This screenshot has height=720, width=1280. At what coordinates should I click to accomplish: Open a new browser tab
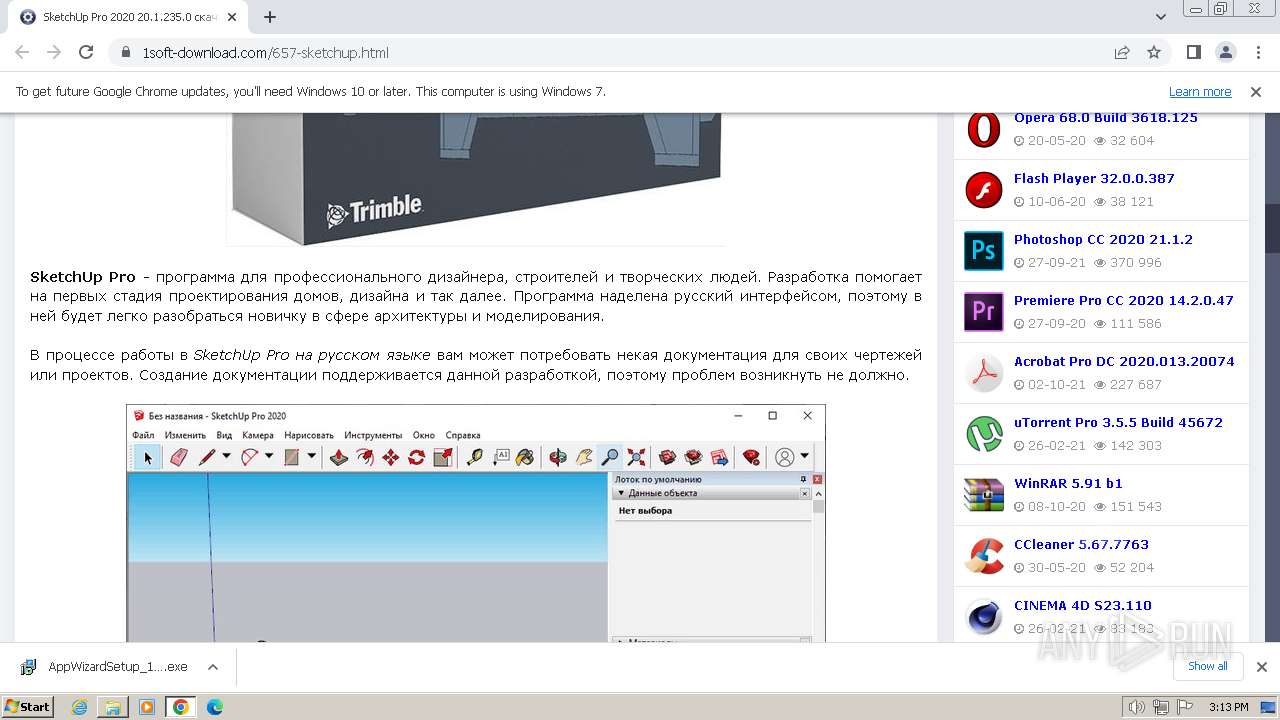[270, 17]
